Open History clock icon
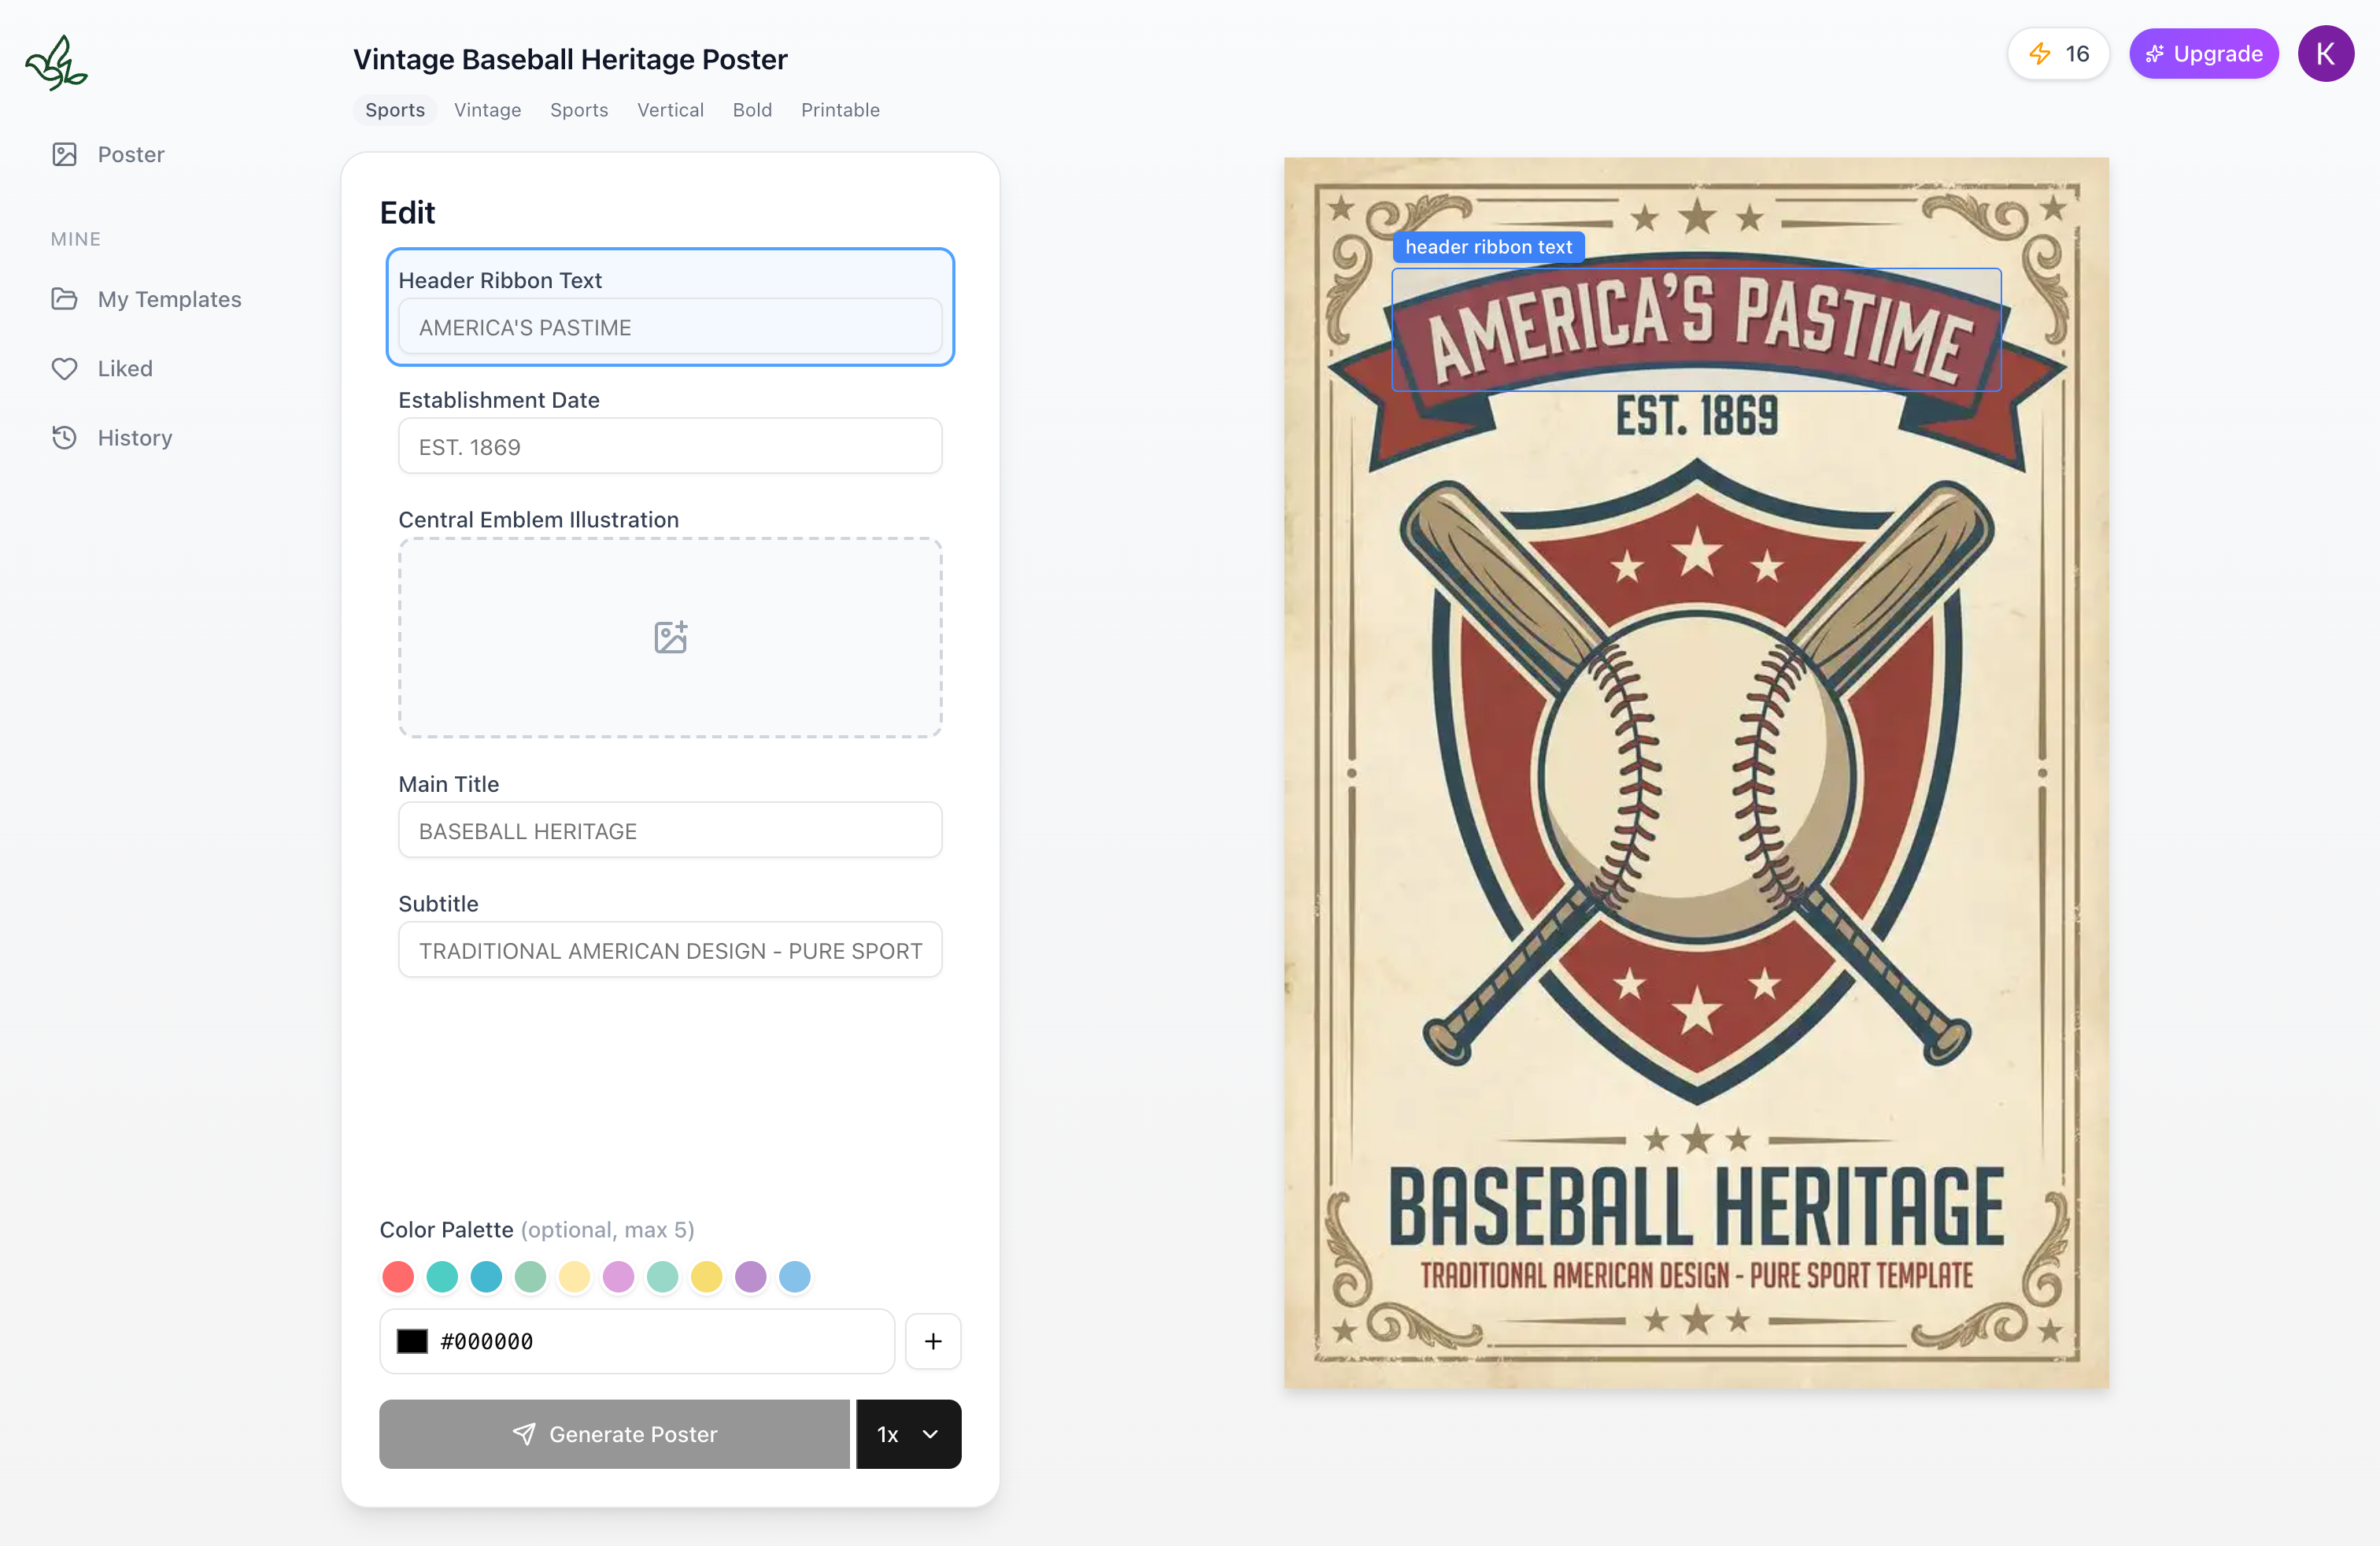Screen dimensions: 2380x1546 pos(65,438)
